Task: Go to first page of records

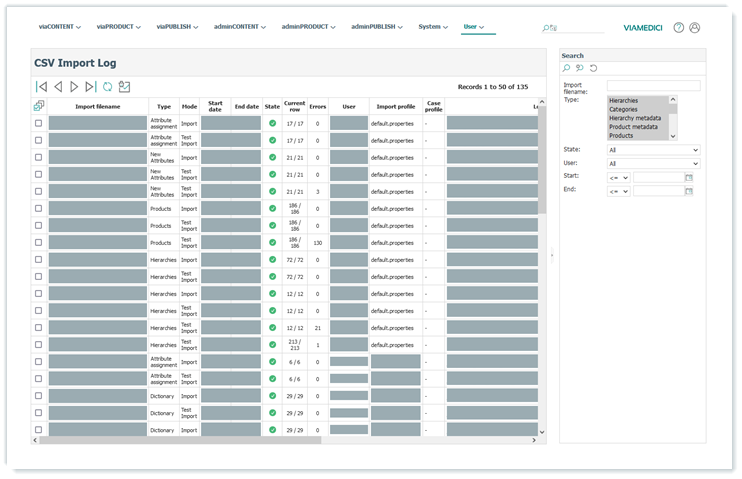Action: click(x=40, y=87)
